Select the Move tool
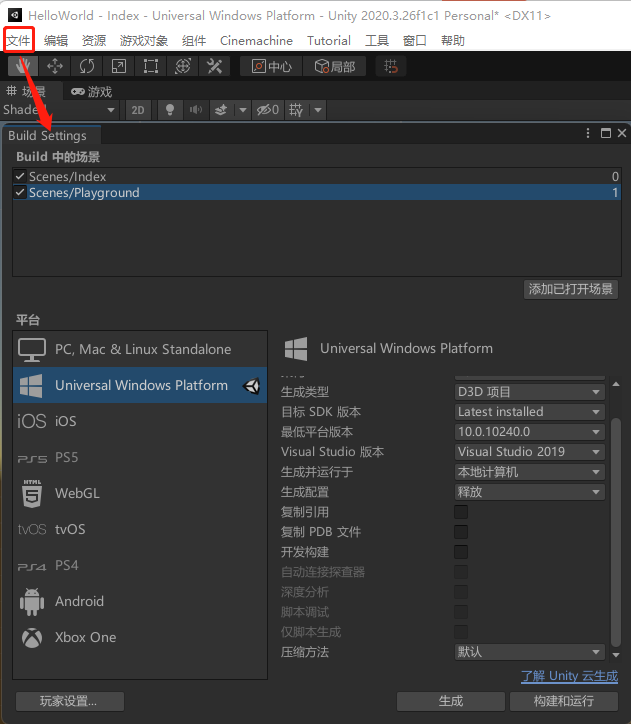The image size is (631, 724). click(x=54, y=66)
